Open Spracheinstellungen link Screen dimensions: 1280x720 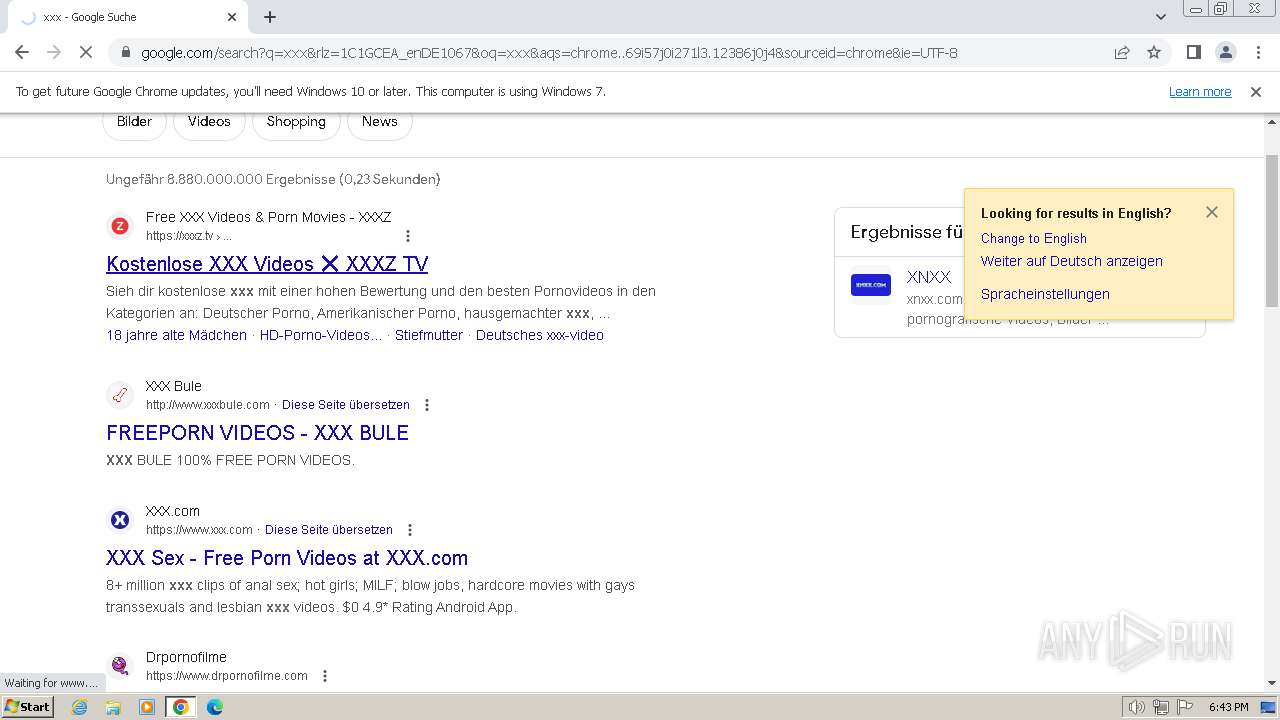click(1045, 294)
